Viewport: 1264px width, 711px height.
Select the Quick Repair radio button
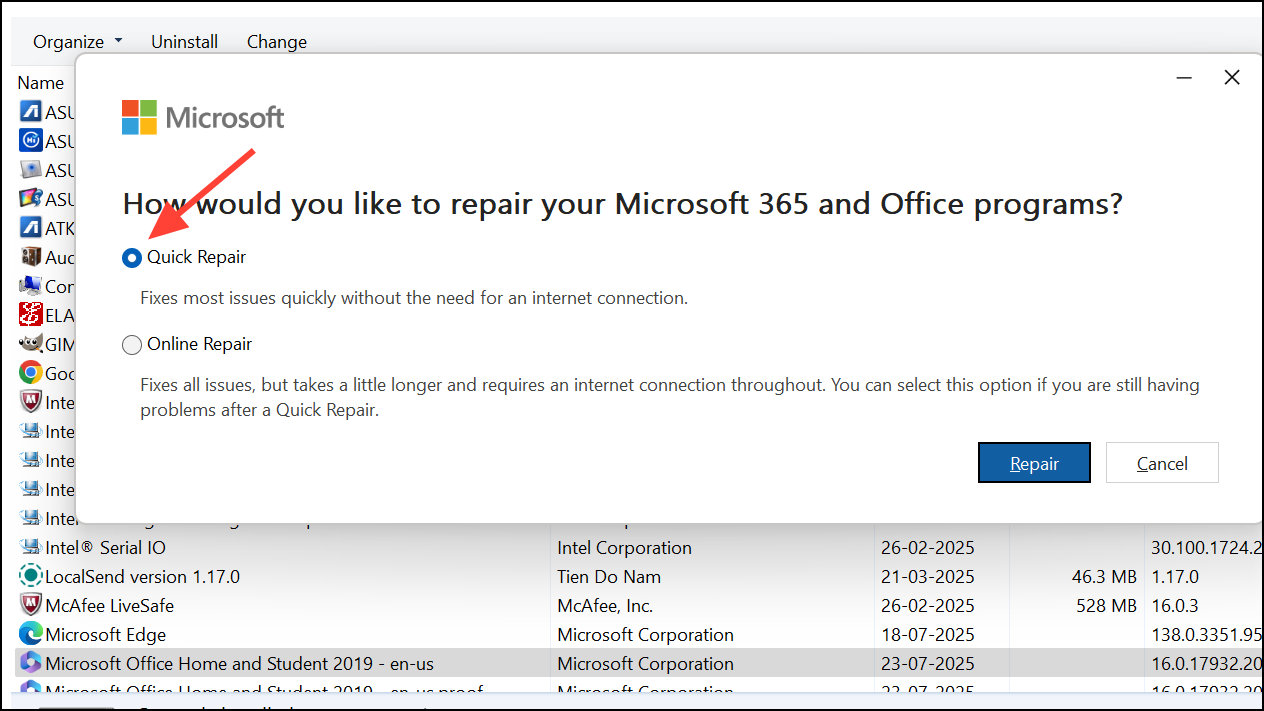pos(131,257)
